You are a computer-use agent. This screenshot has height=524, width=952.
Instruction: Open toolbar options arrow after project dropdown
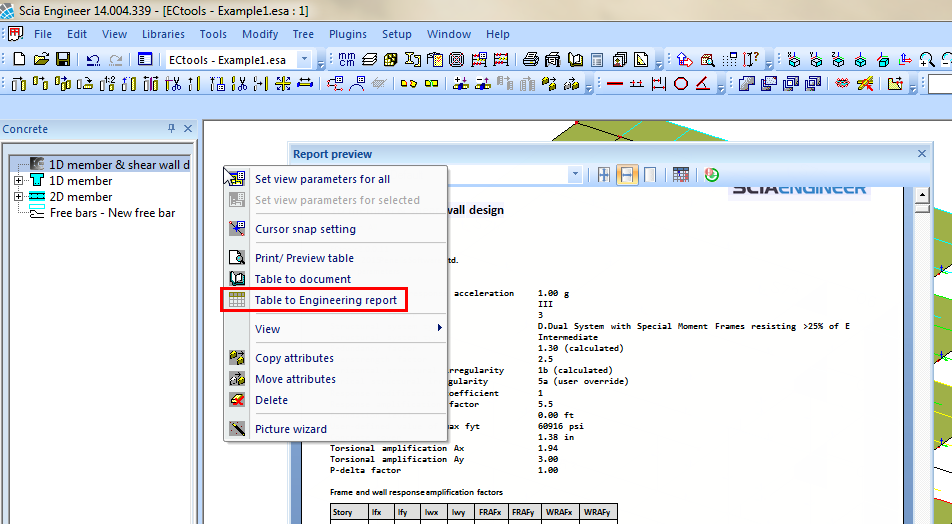(x=321, y=61)
